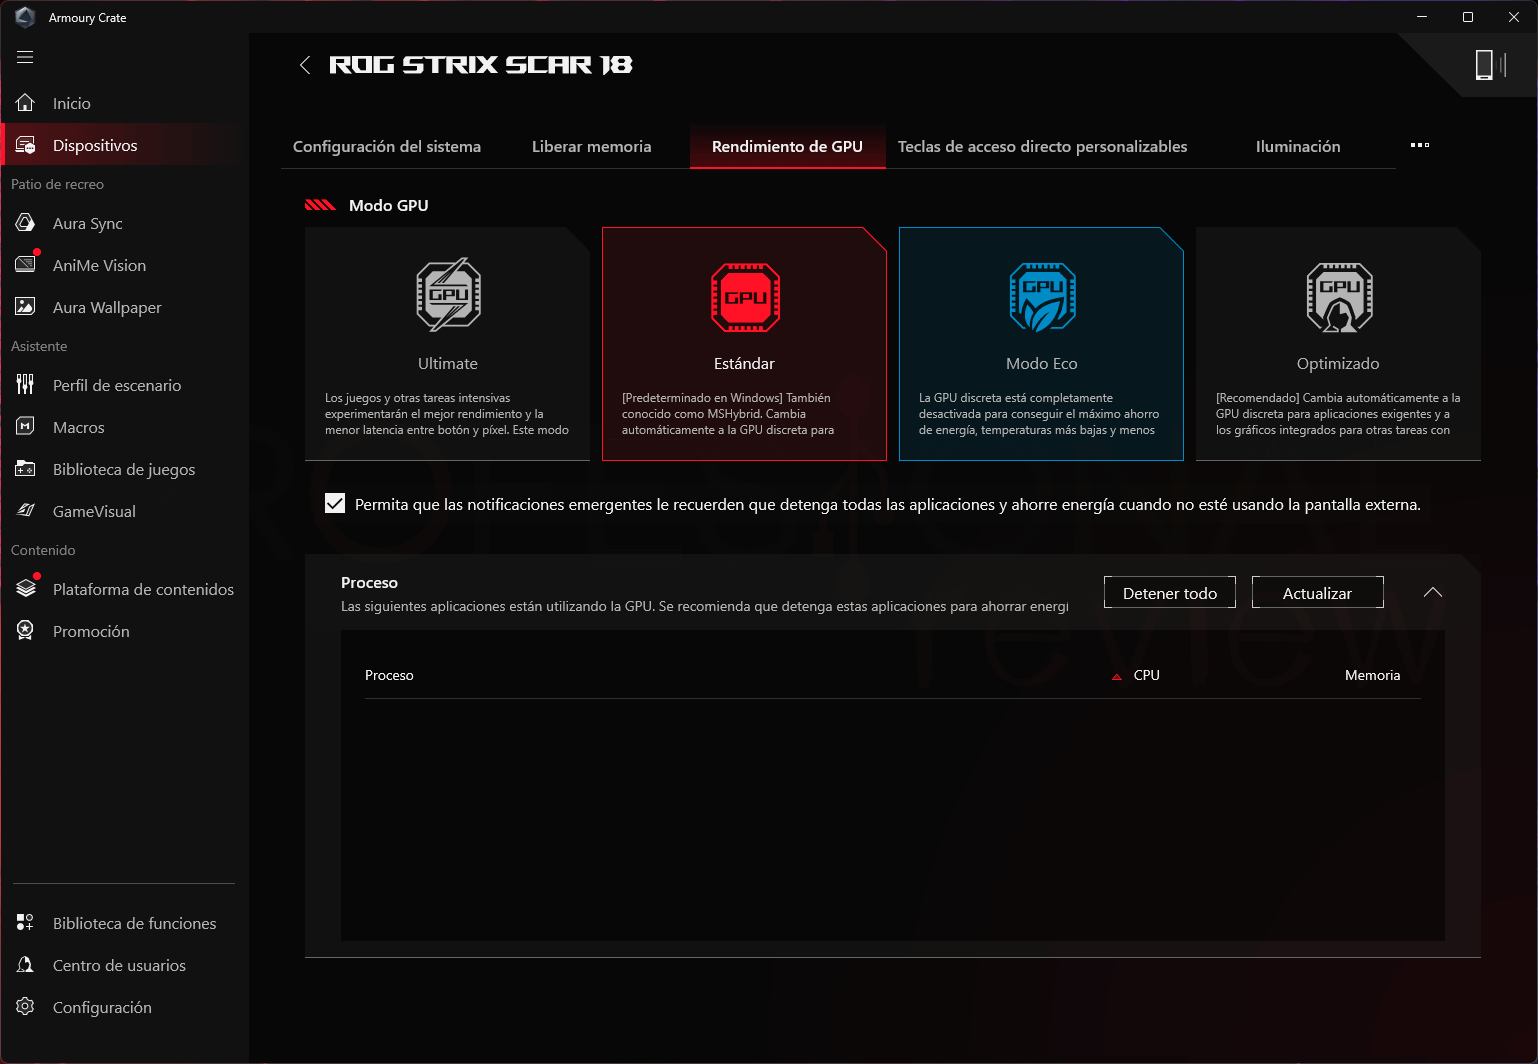Image resolution: width=1538 pixels, height=1064 pixels.
Task: Click the Biblioteca de juegos icon
Action: (26, 469)
